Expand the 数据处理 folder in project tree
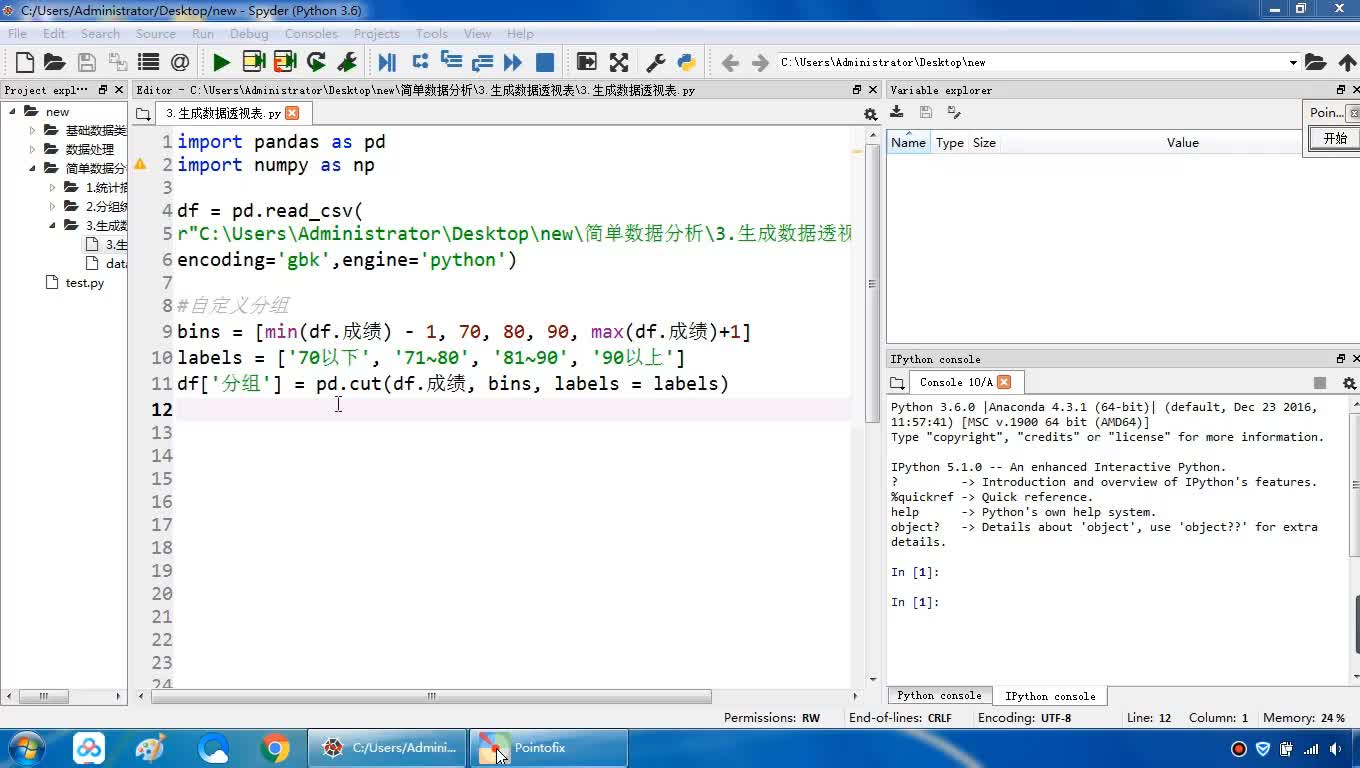 point(33,149)
